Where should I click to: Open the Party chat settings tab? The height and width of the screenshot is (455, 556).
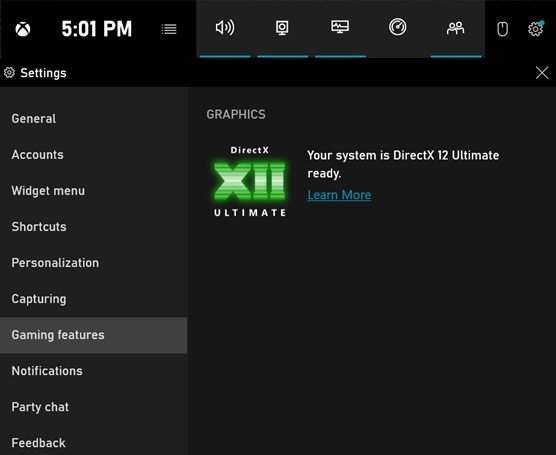coord(94,407)
